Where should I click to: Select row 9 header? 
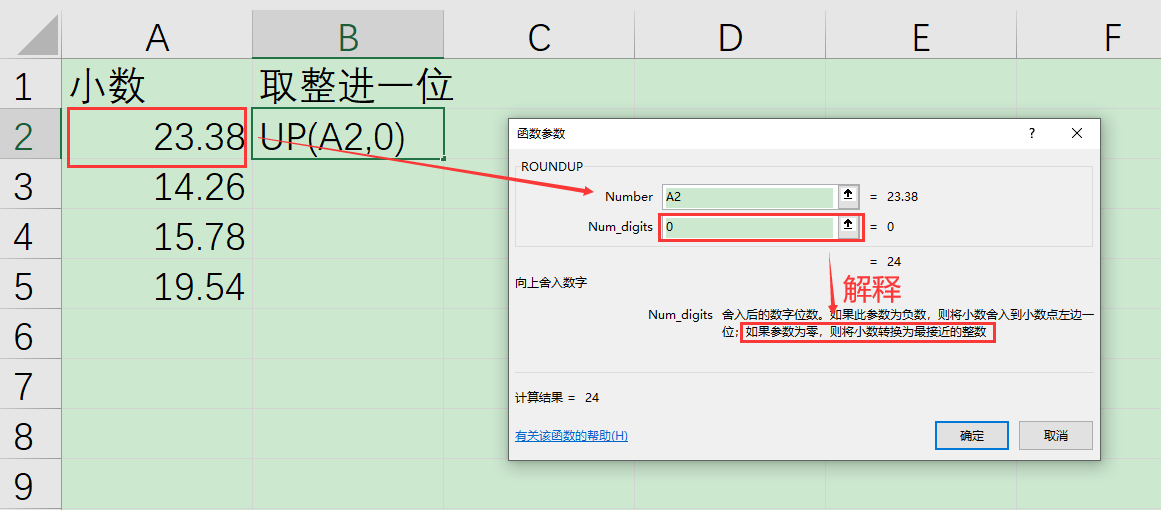click(30, 485)
